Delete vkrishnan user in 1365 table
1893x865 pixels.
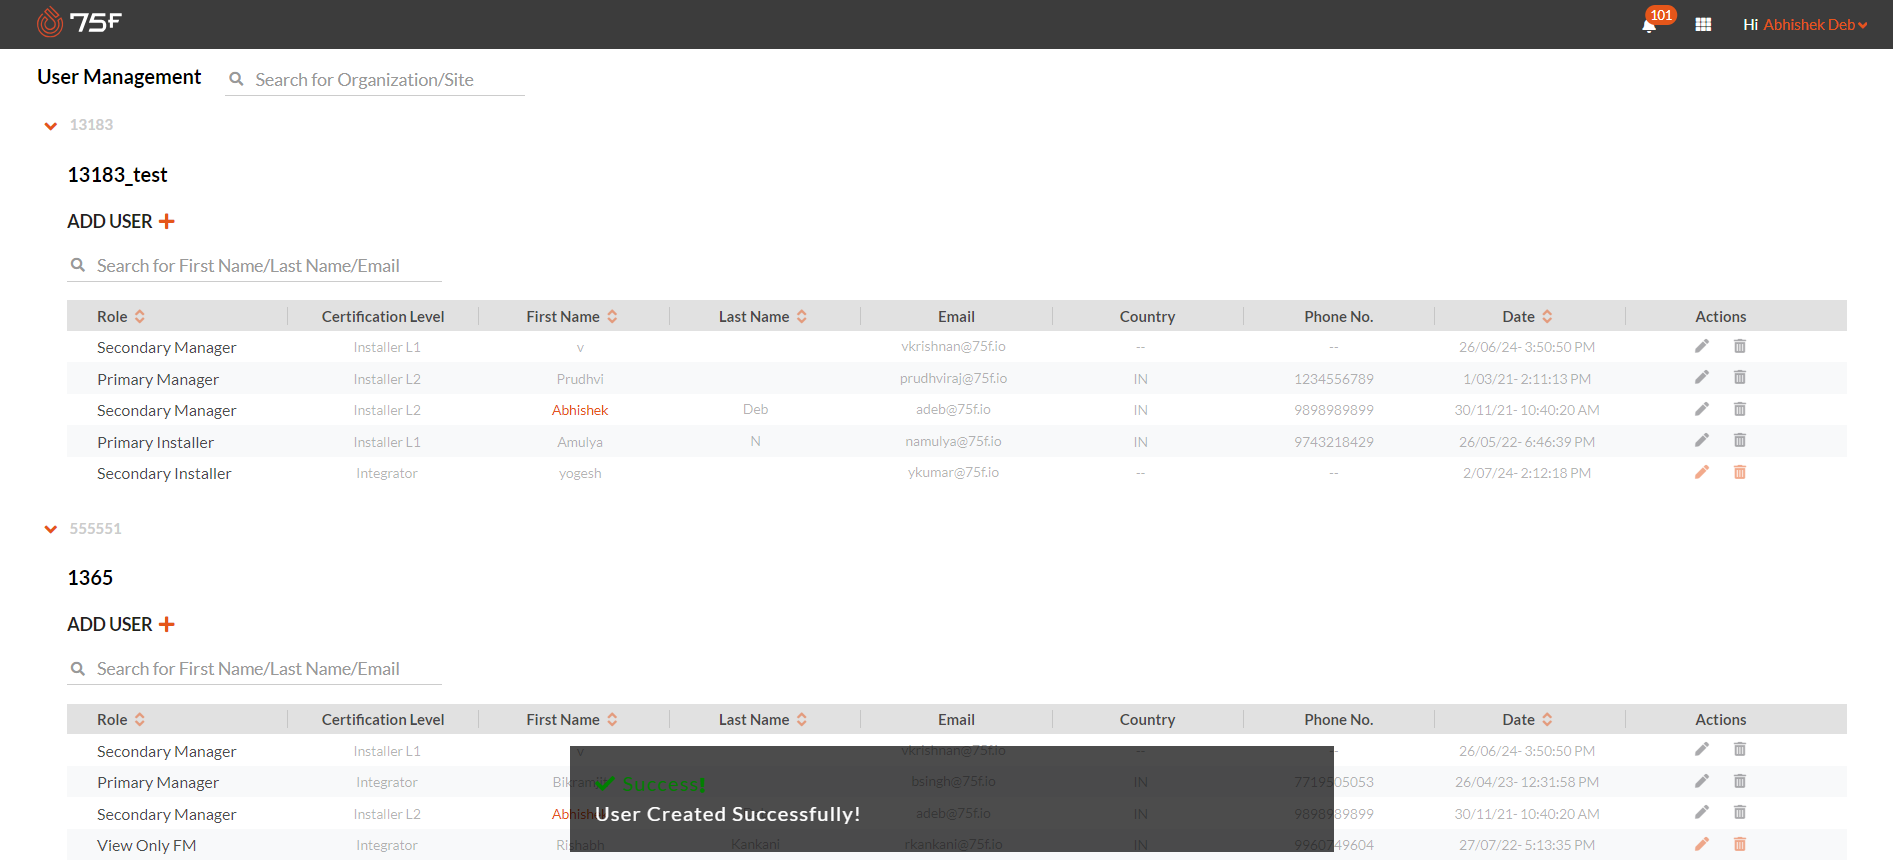(x=1740, y=749)
